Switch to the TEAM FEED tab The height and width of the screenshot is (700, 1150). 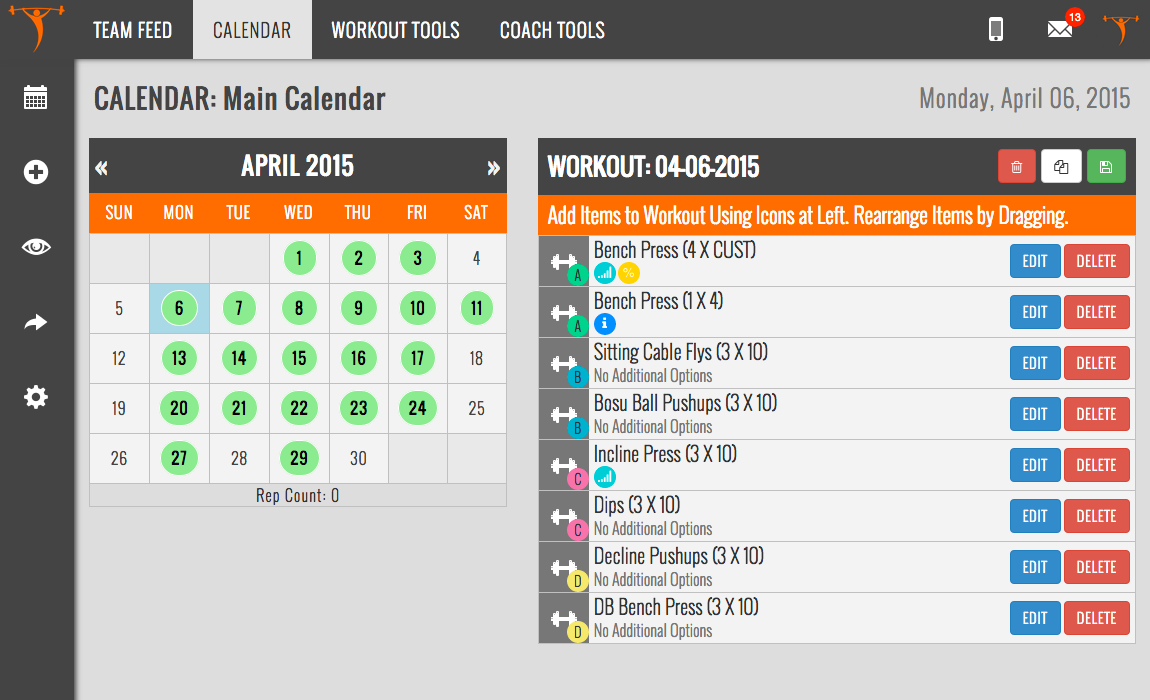133,30
